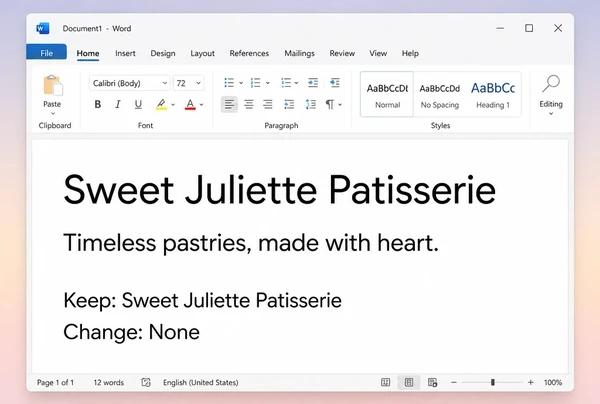Apply the No Spacing style
The width and height of the screenshot is (600, 404).
click(440, 94)
